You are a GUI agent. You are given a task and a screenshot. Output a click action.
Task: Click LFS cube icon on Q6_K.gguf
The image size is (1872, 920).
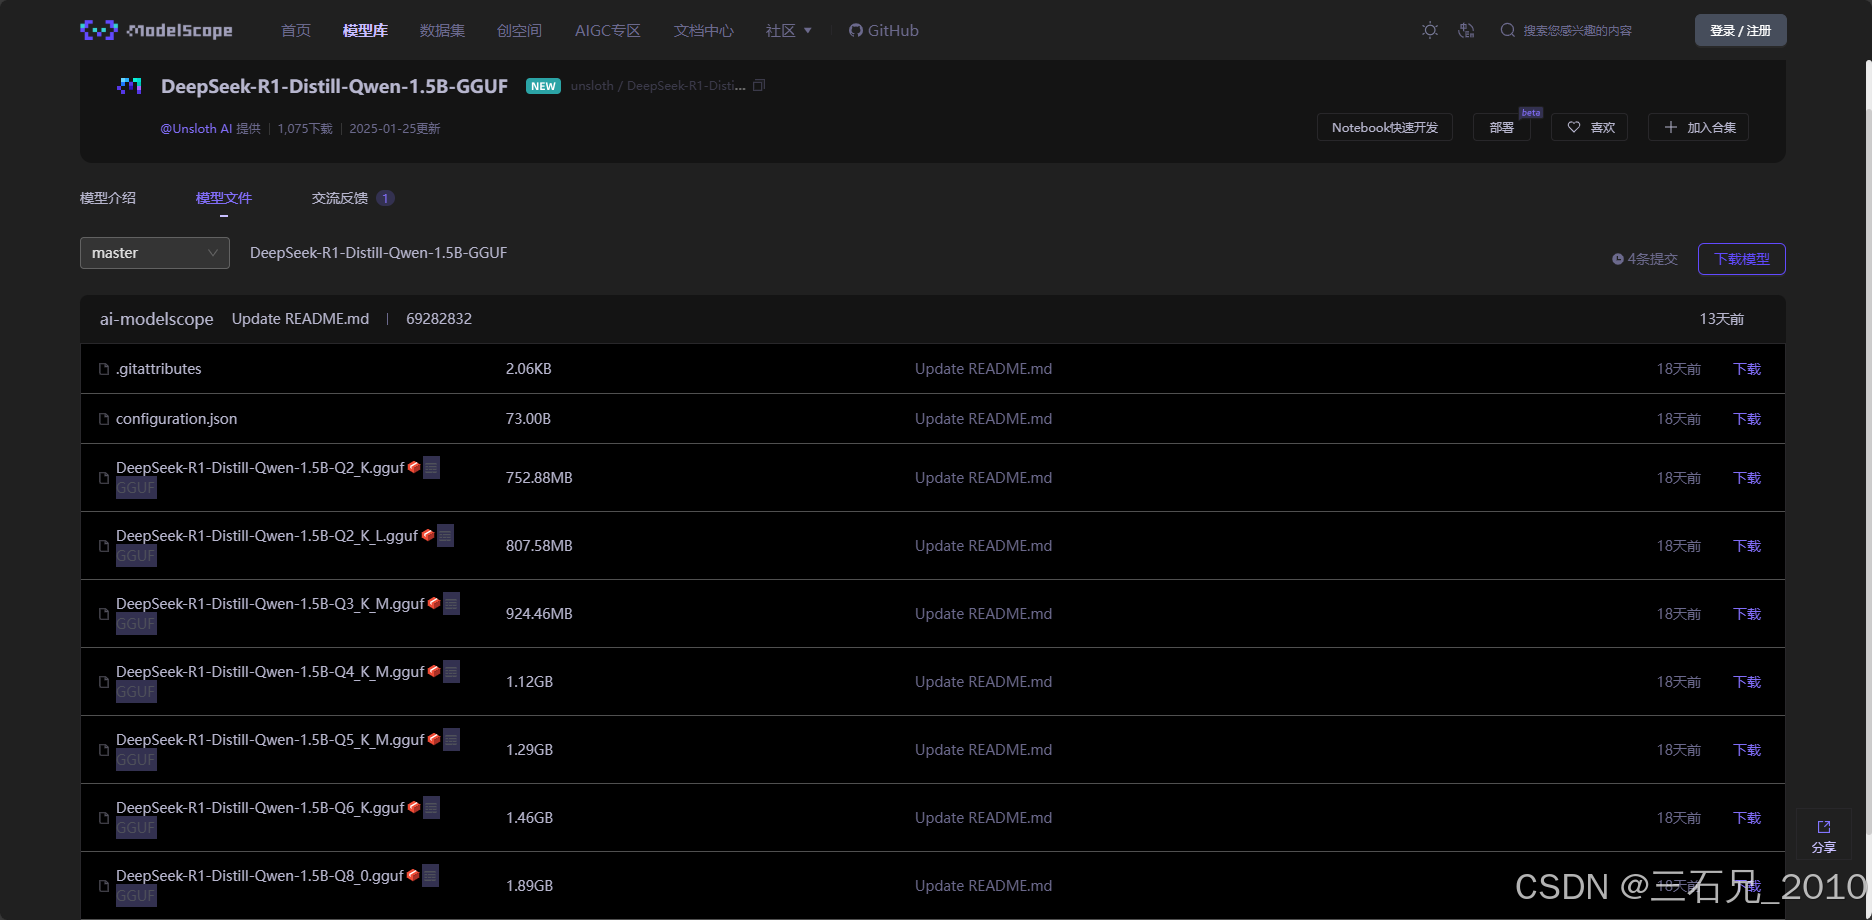pos(414,807)
